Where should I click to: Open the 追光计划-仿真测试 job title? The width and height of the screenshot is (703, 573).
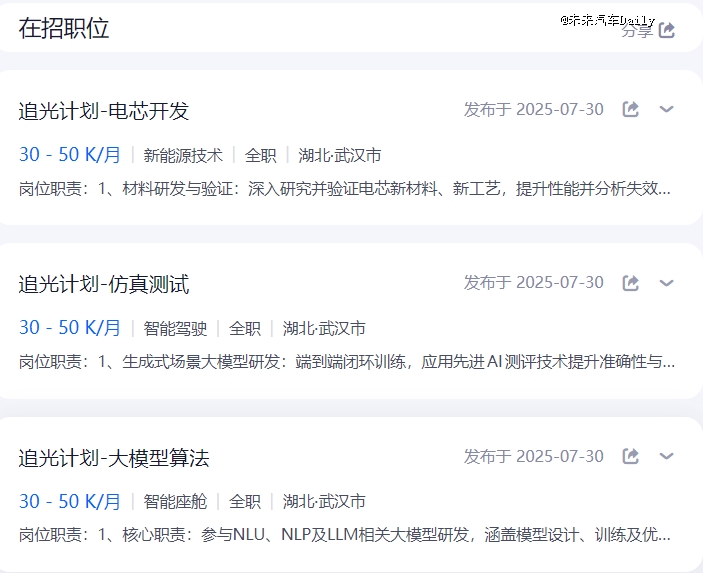click(104, 284)
